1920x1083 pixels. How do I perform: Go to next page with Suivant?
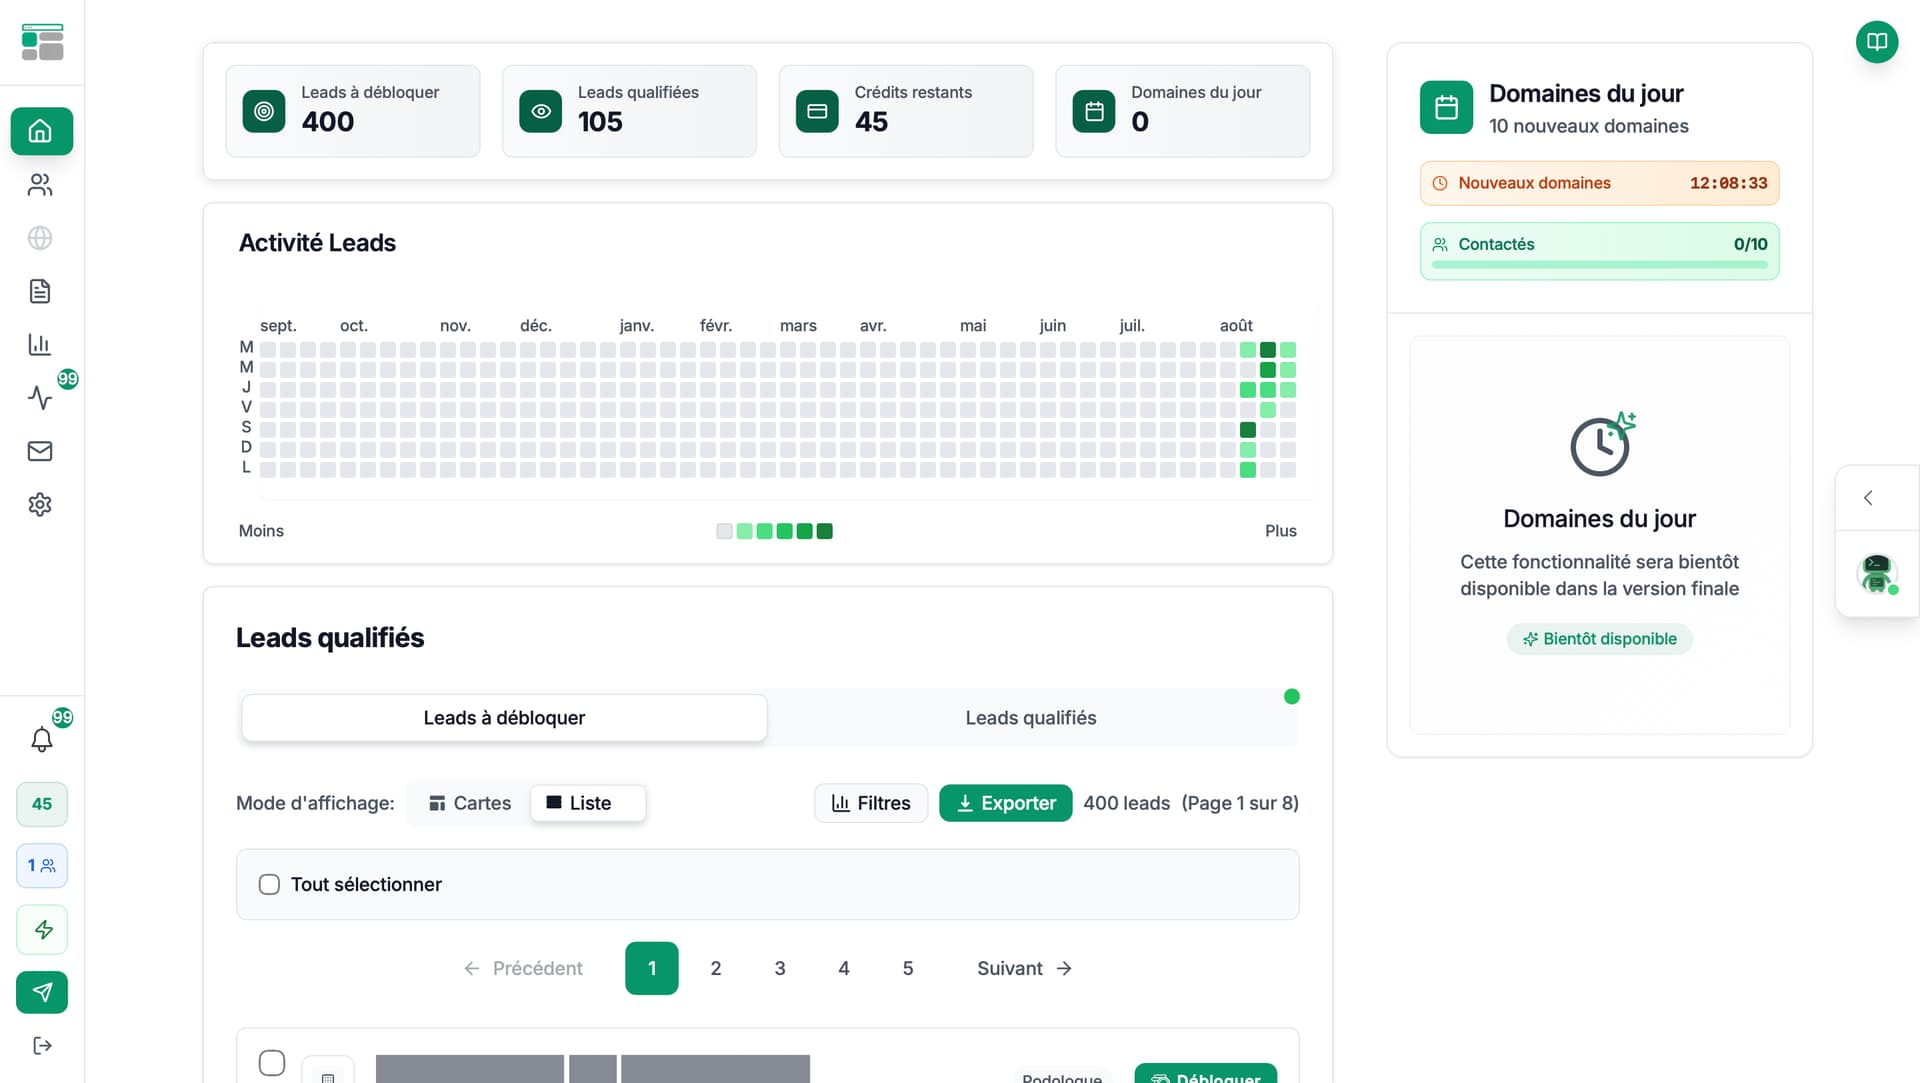click(x=1024, y=968)
